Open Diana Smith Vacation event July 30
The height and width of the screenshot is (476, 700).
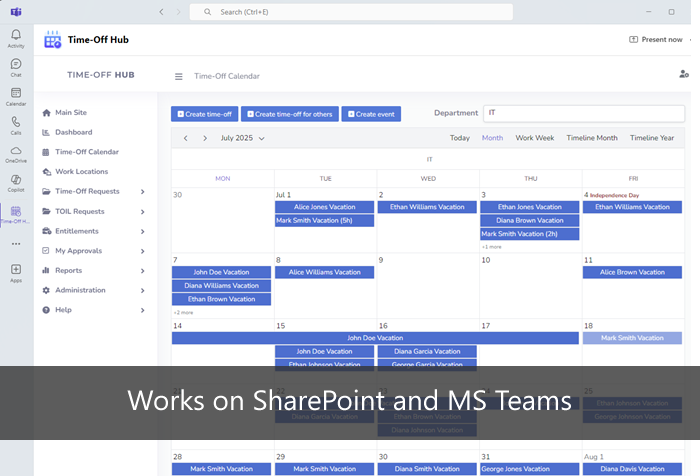tap(427, 469)
